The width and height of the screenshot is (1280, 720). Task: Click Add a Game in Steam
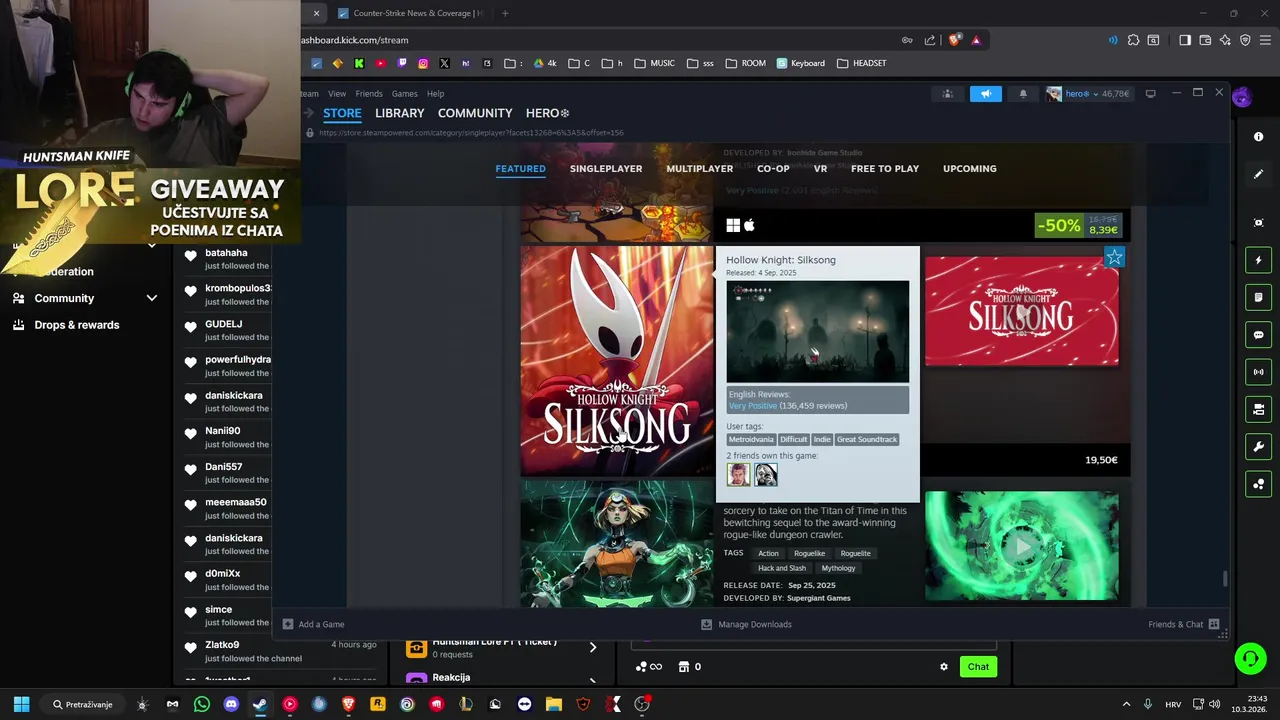(x=313, y=624)
